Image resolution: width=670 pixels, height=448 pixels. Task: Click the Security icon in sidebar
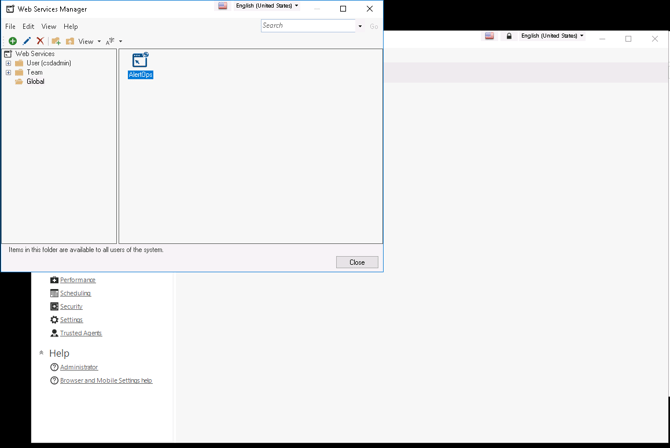pyautogui.click(x=54, y=307)
